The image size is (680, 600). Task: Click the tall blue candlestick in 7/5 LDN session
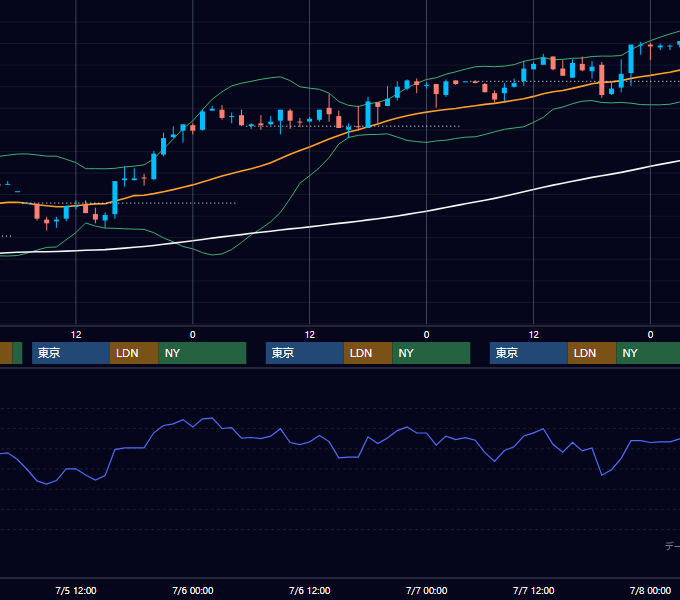[x=115, y=198]
